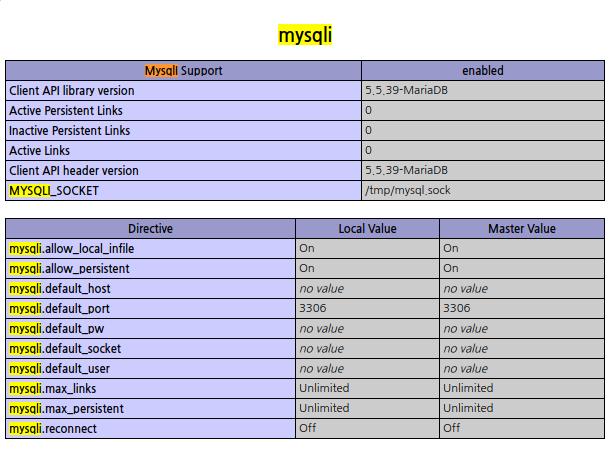Select the Client API library version row
The height and width of the screenshot is (449, 611).
click(x=305, y=91)
